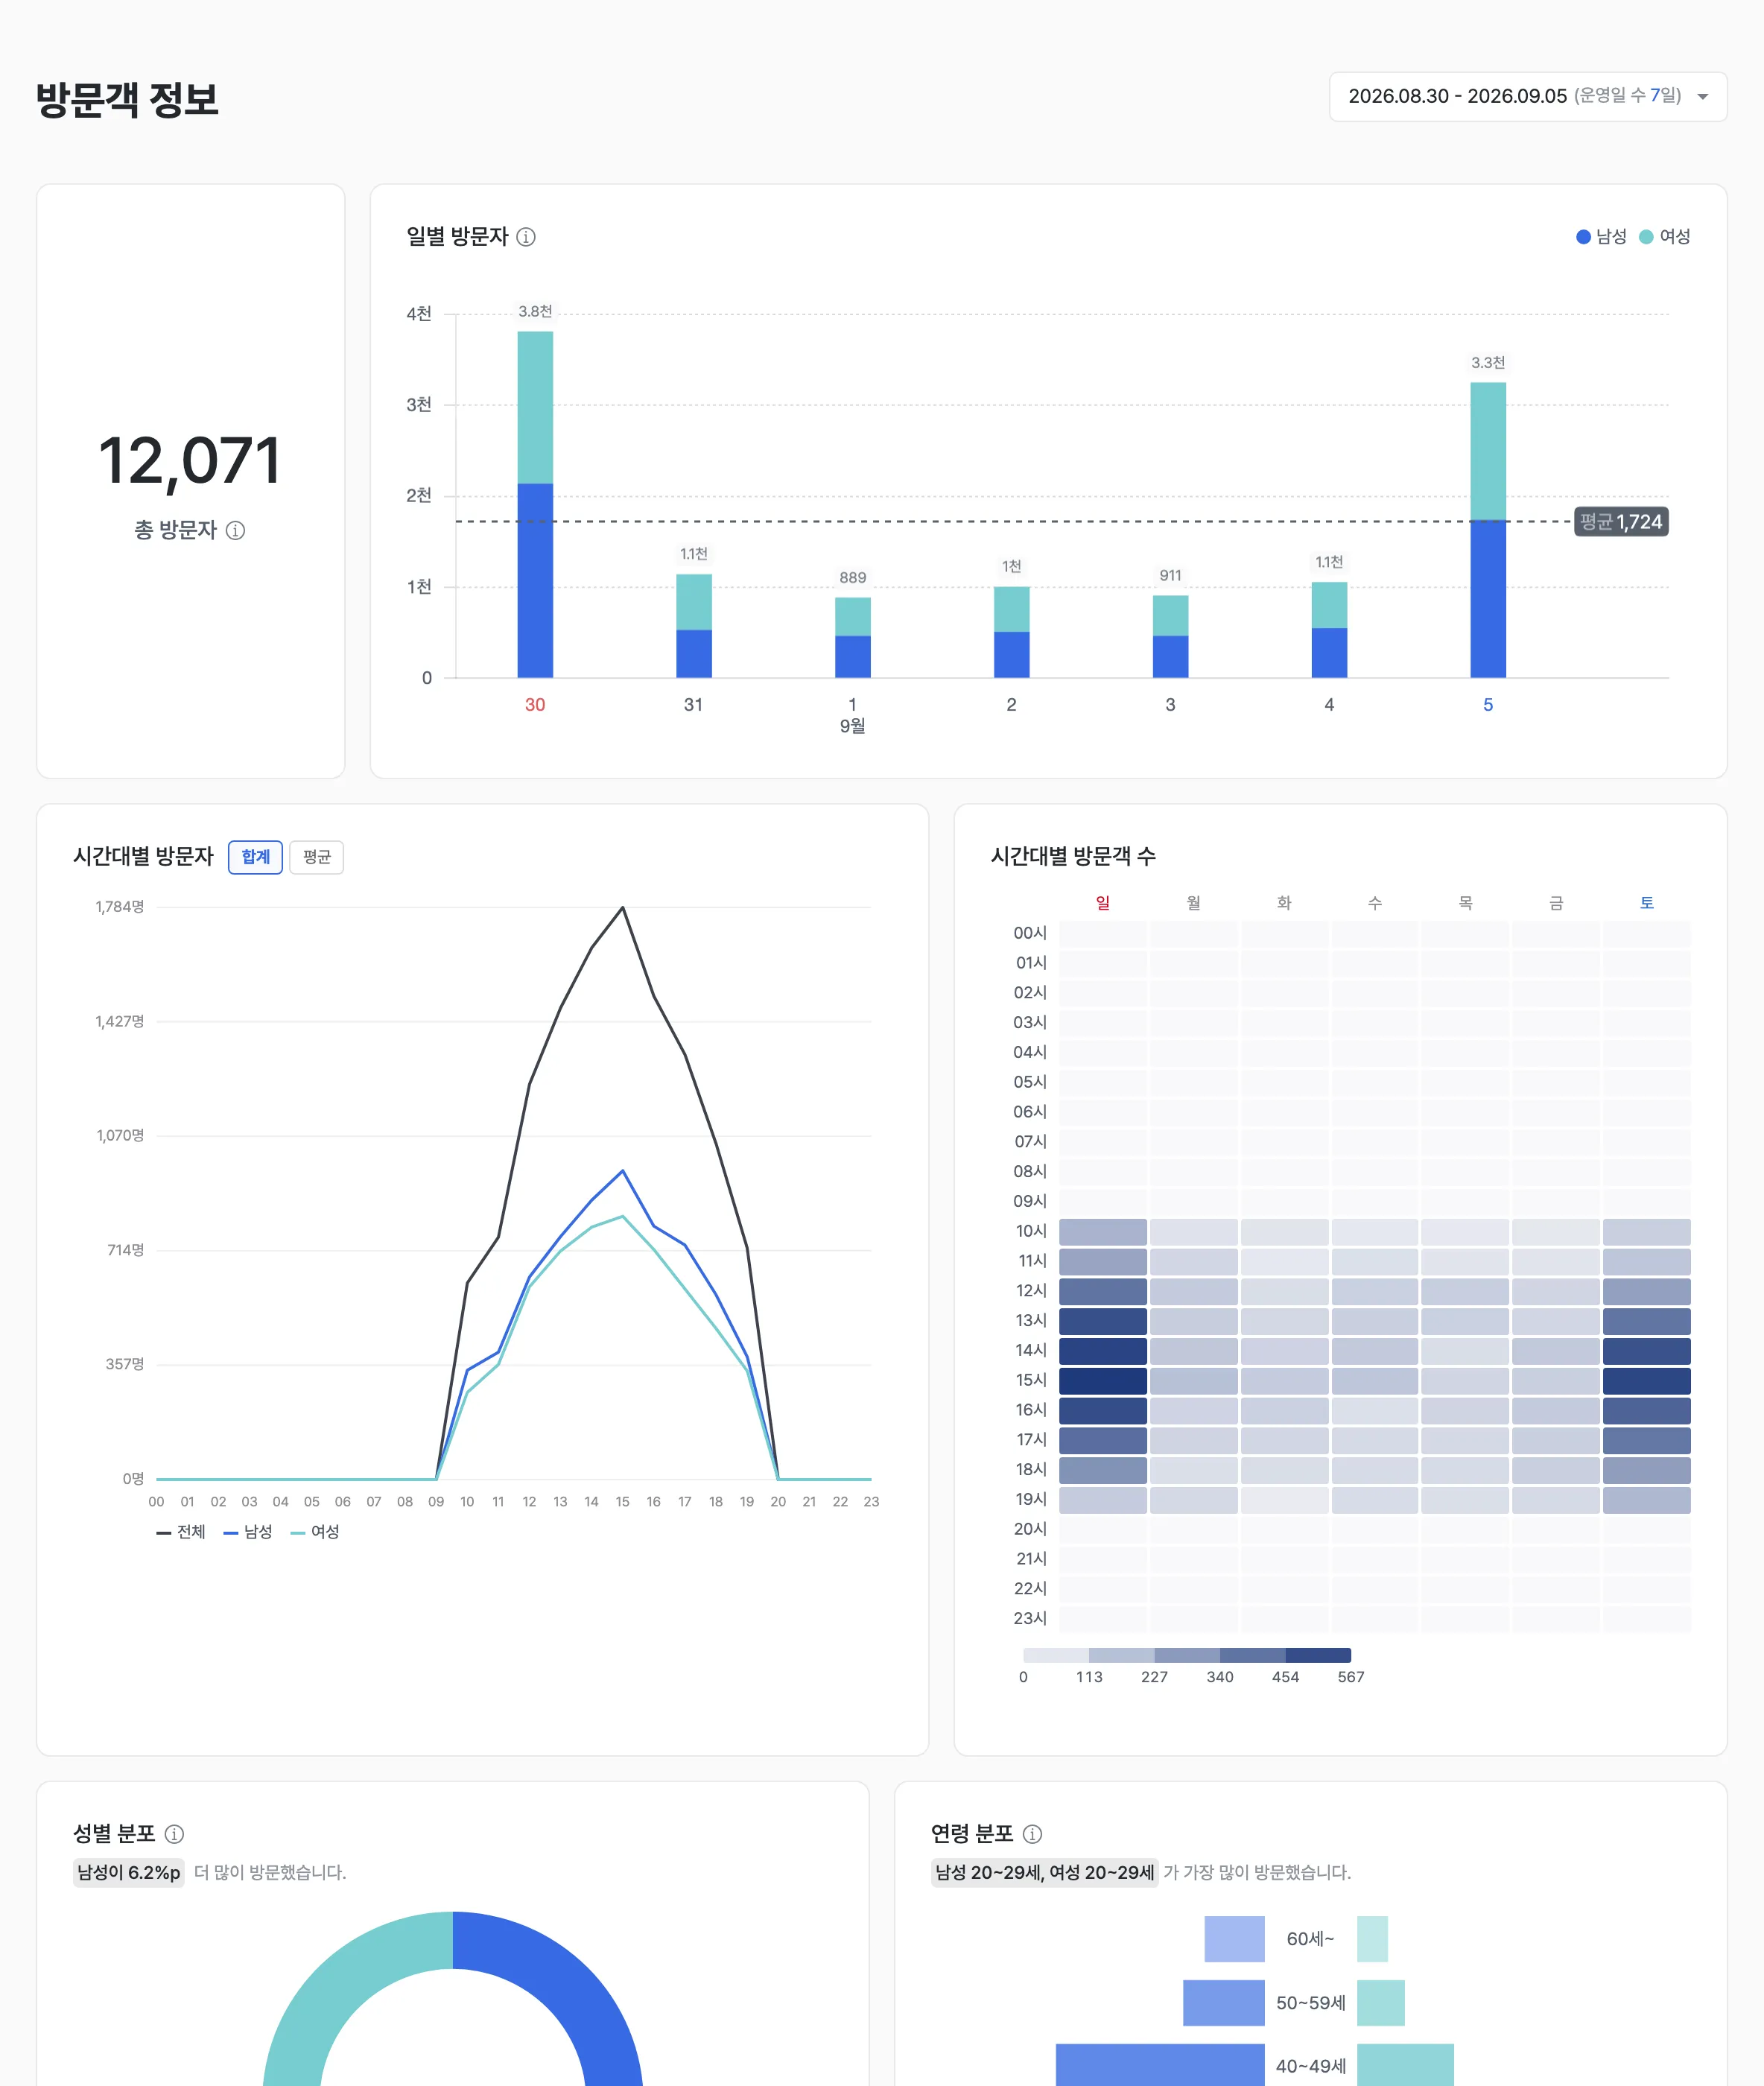Toggle the 전체 line legend

(181, 1532)
